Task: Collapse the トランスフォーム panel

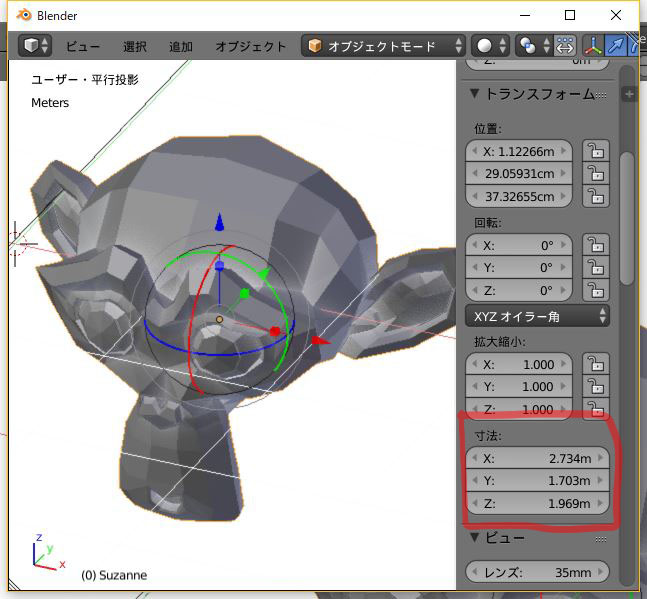Action: tap(475, 94)
